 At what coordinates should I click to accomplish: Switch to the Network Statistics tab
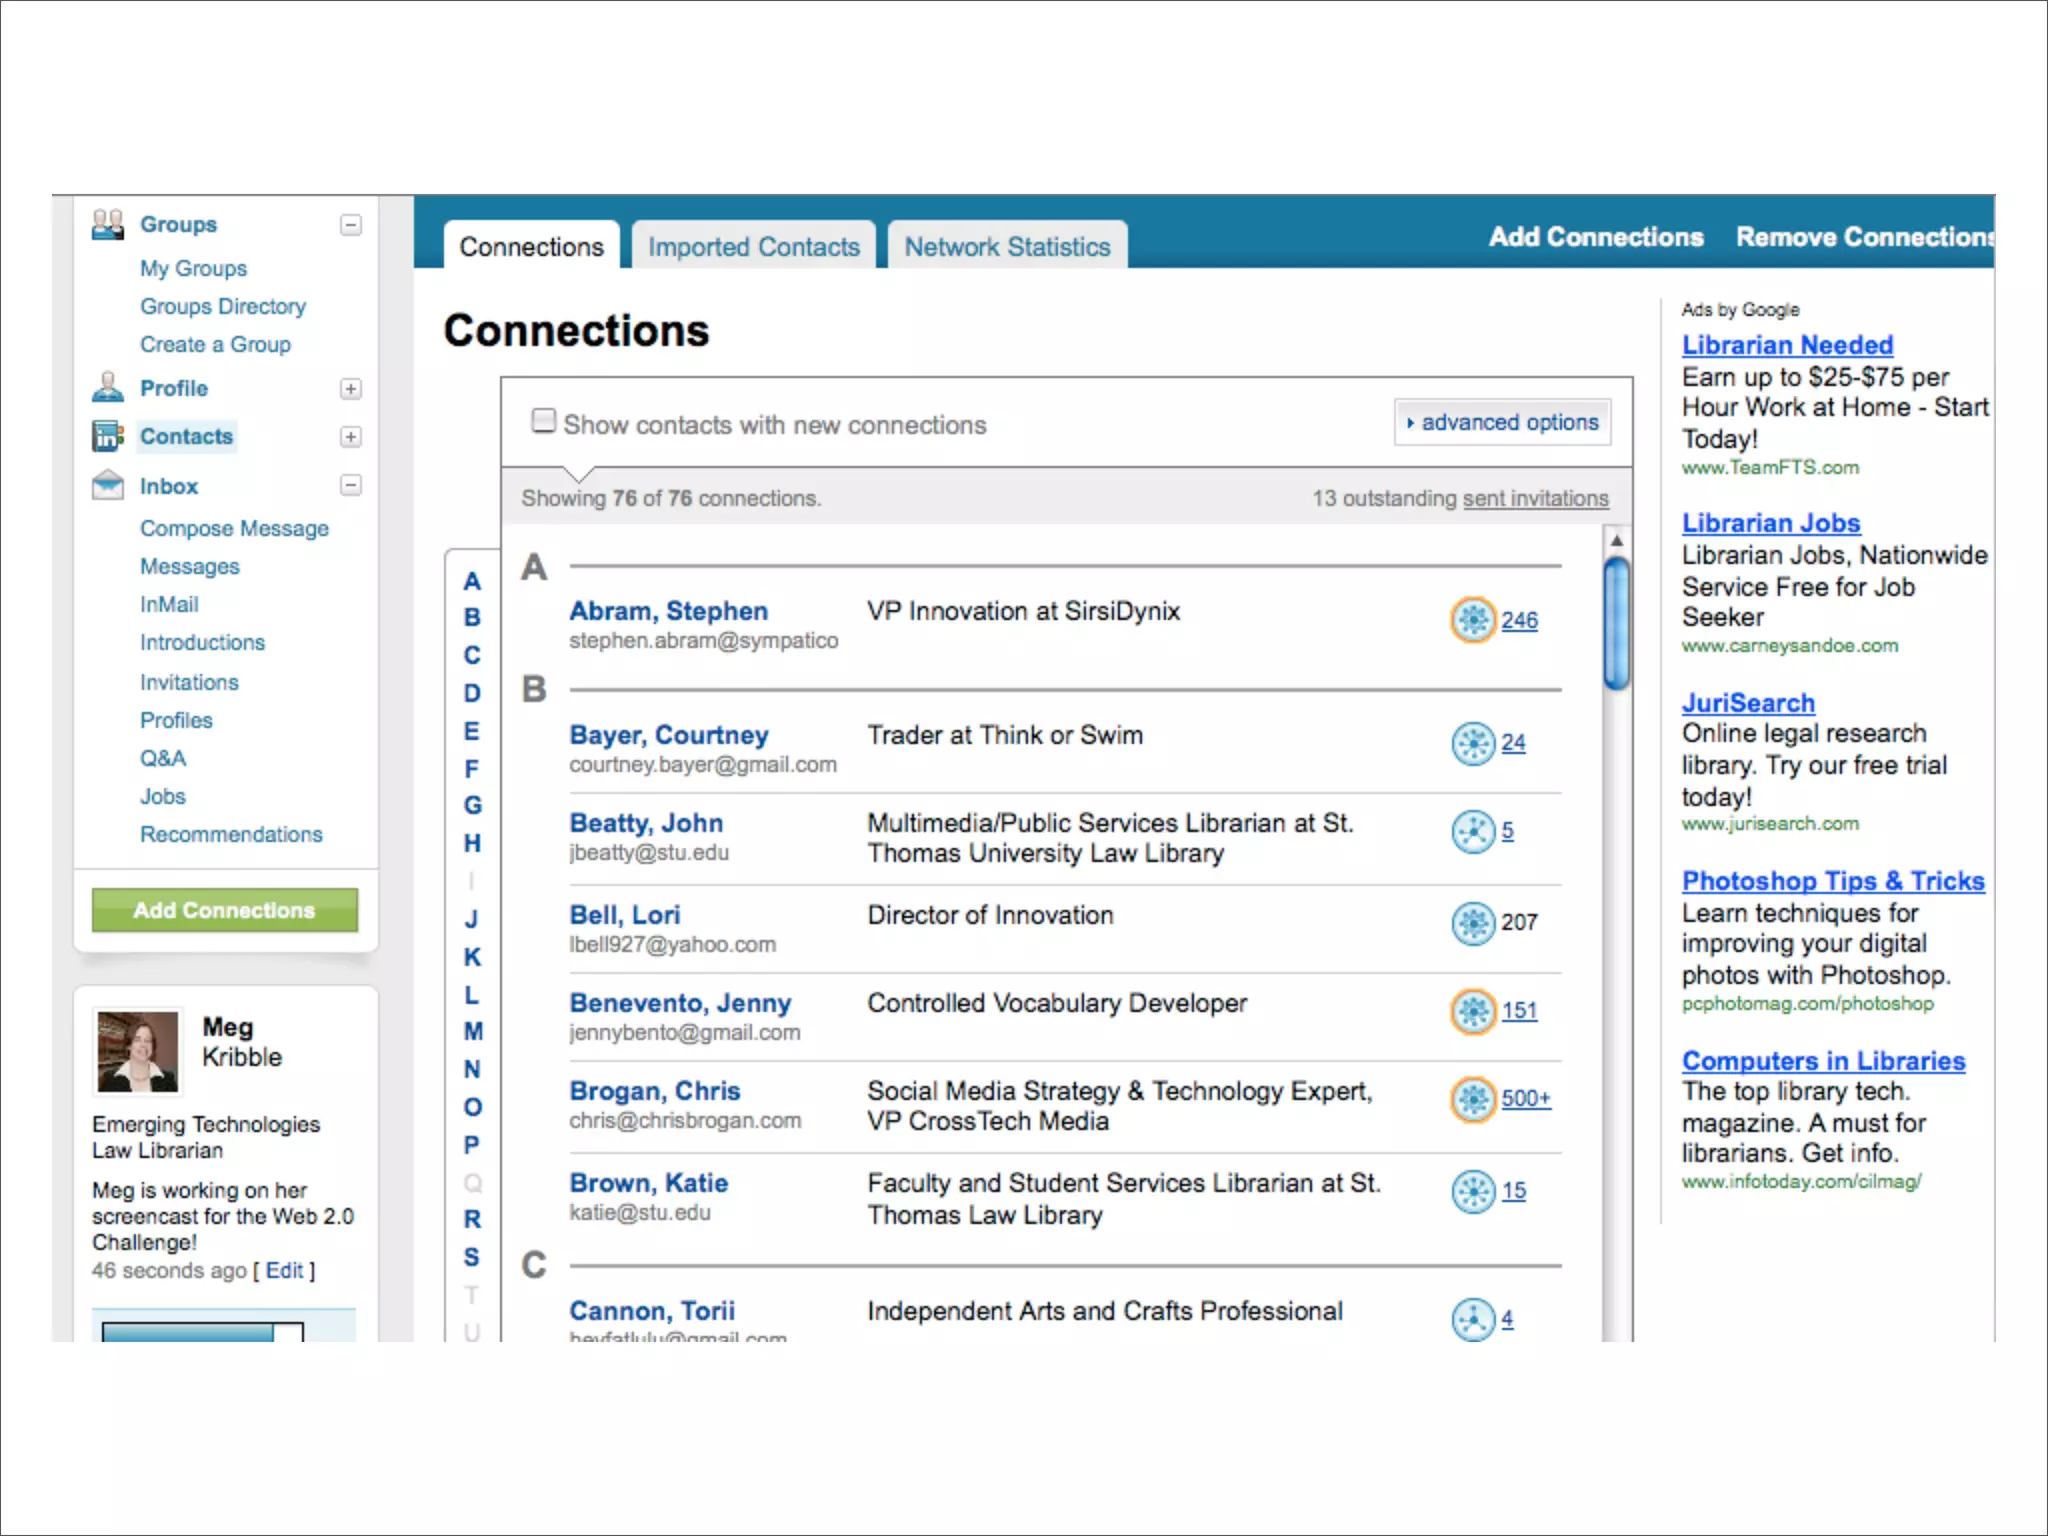click(1007, 247)
